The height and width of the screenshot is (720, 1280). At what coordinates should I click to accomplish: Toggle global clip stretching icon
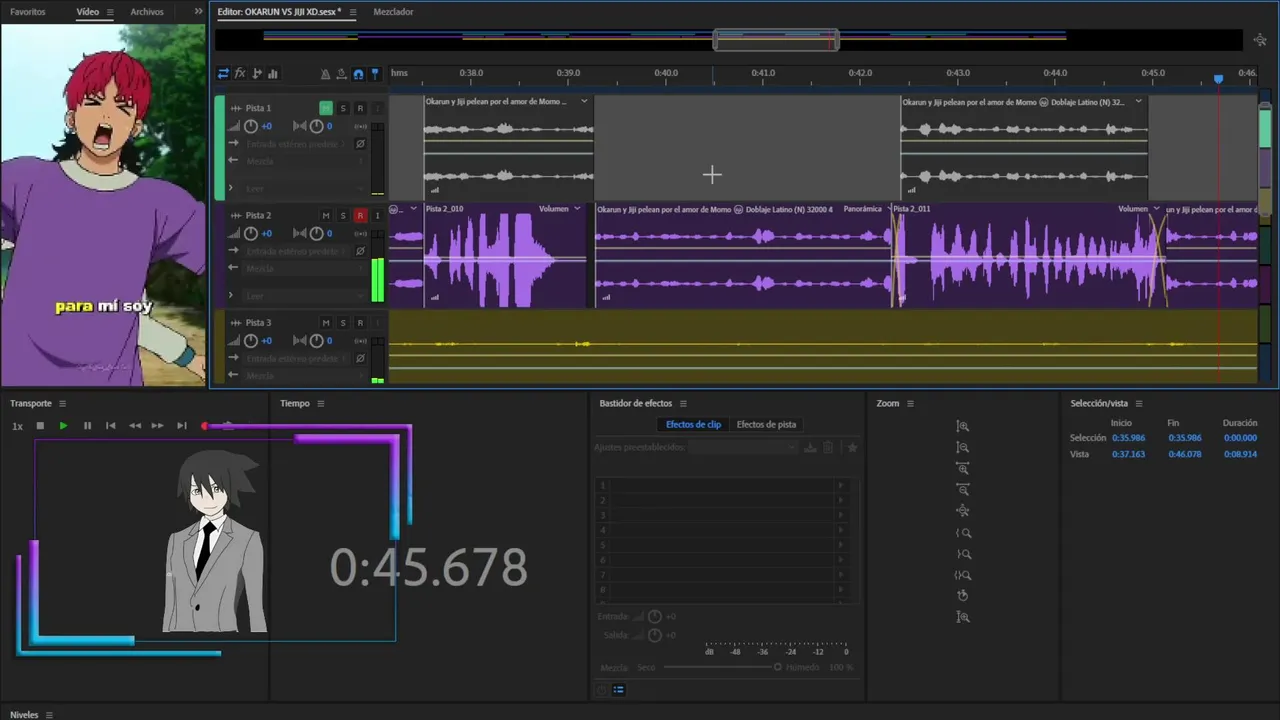coord(342,74)
